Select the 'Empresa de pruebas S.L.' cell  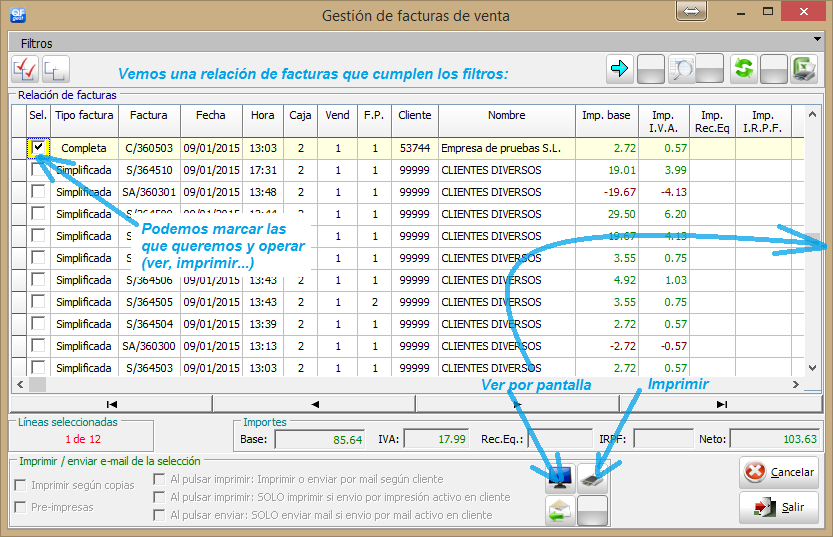(x=507, y=148)
